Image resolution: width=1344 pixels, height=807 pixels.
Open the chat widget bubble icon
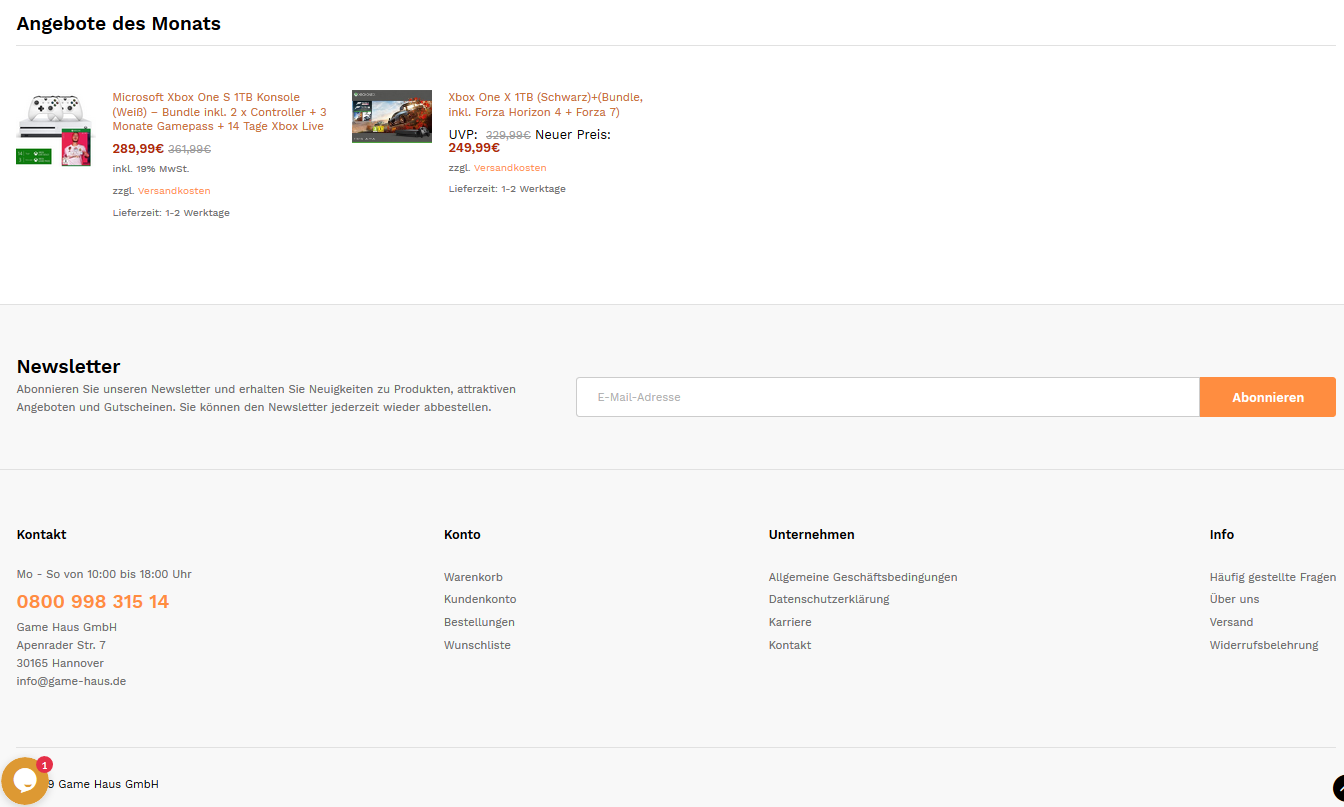[x=24, y=781]
